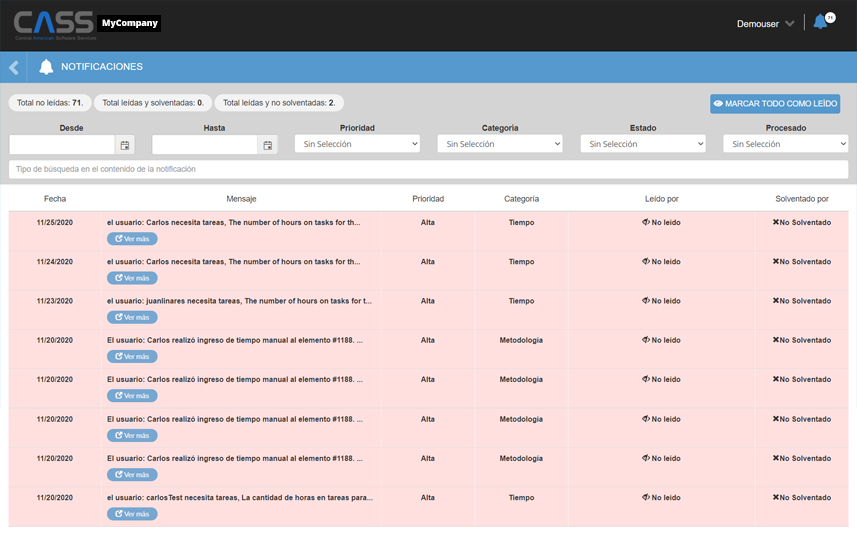This screenshot has height=536, width=857.
Task: Expand the Prioridad filter dropdown
Action: pyautogui.click(x=357, y=144)
